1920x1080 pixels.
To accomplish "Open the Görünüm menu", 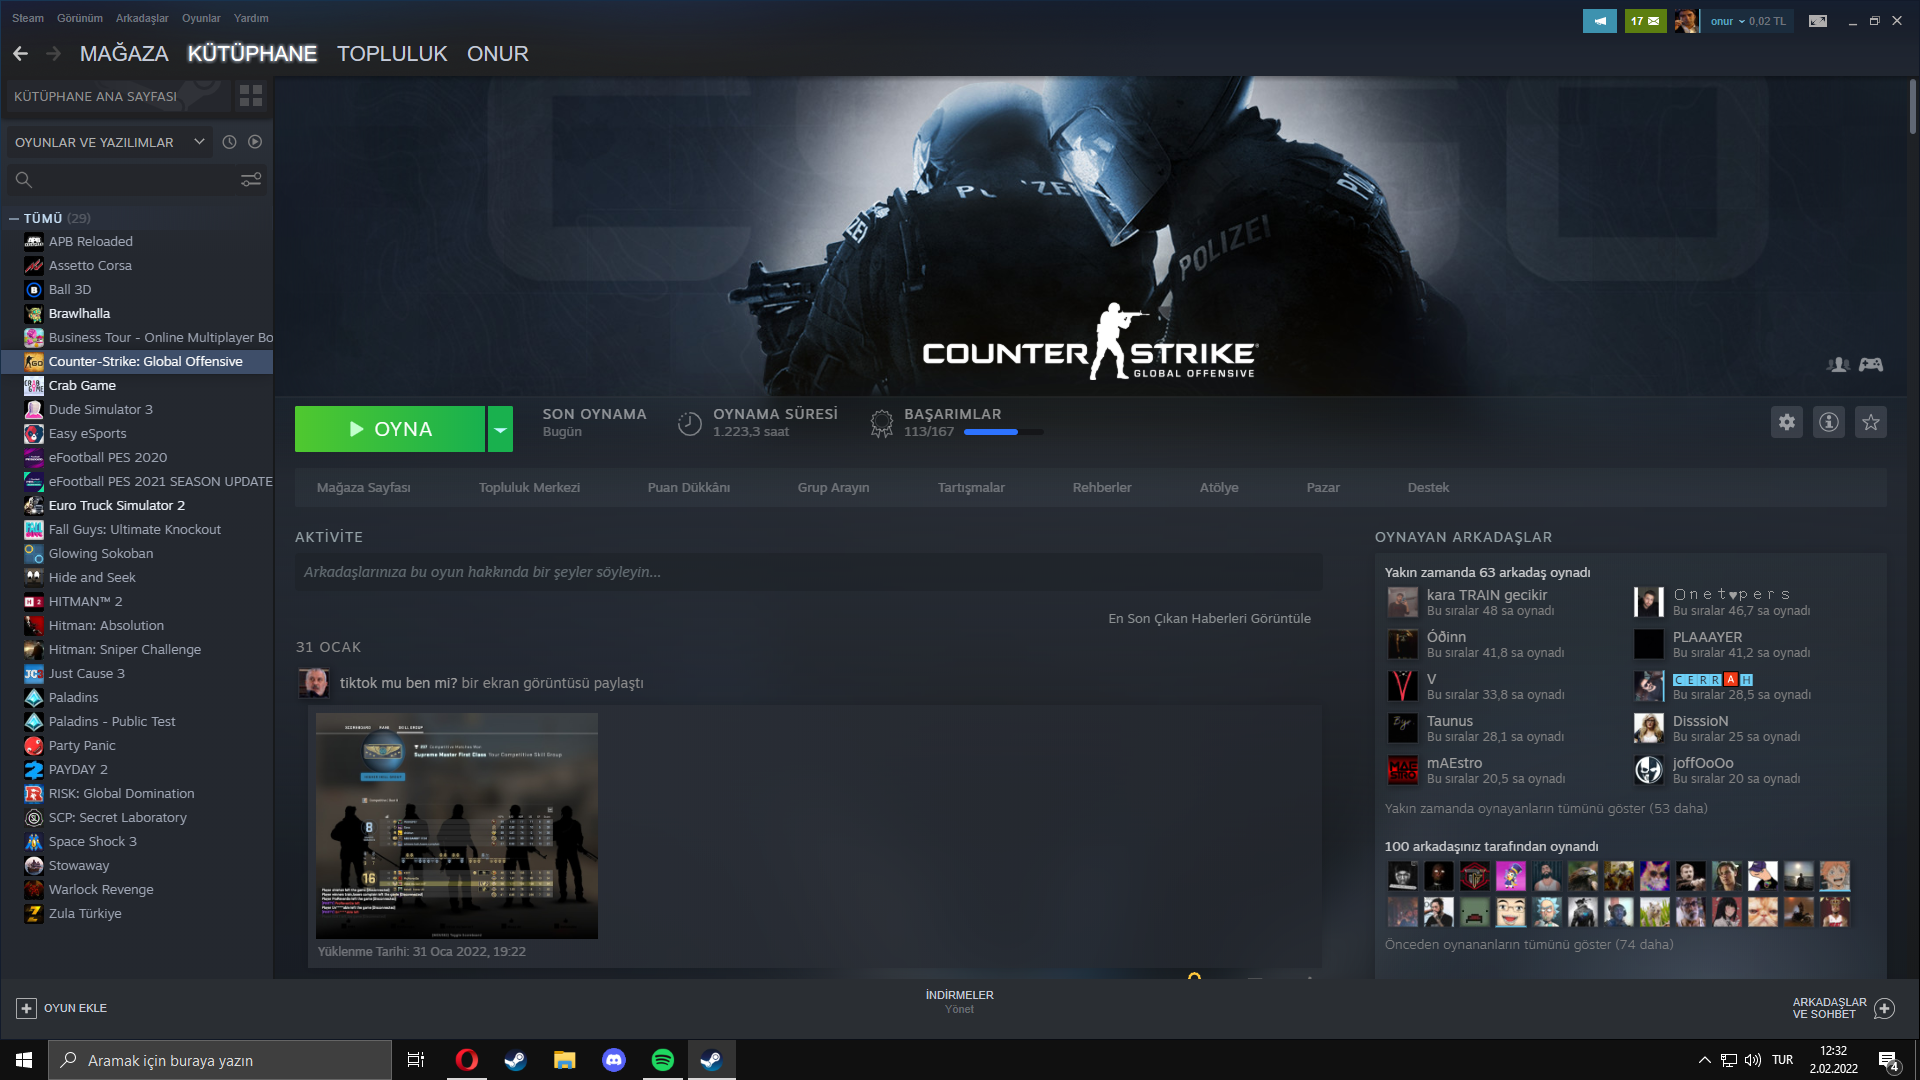I will point(80,18).
